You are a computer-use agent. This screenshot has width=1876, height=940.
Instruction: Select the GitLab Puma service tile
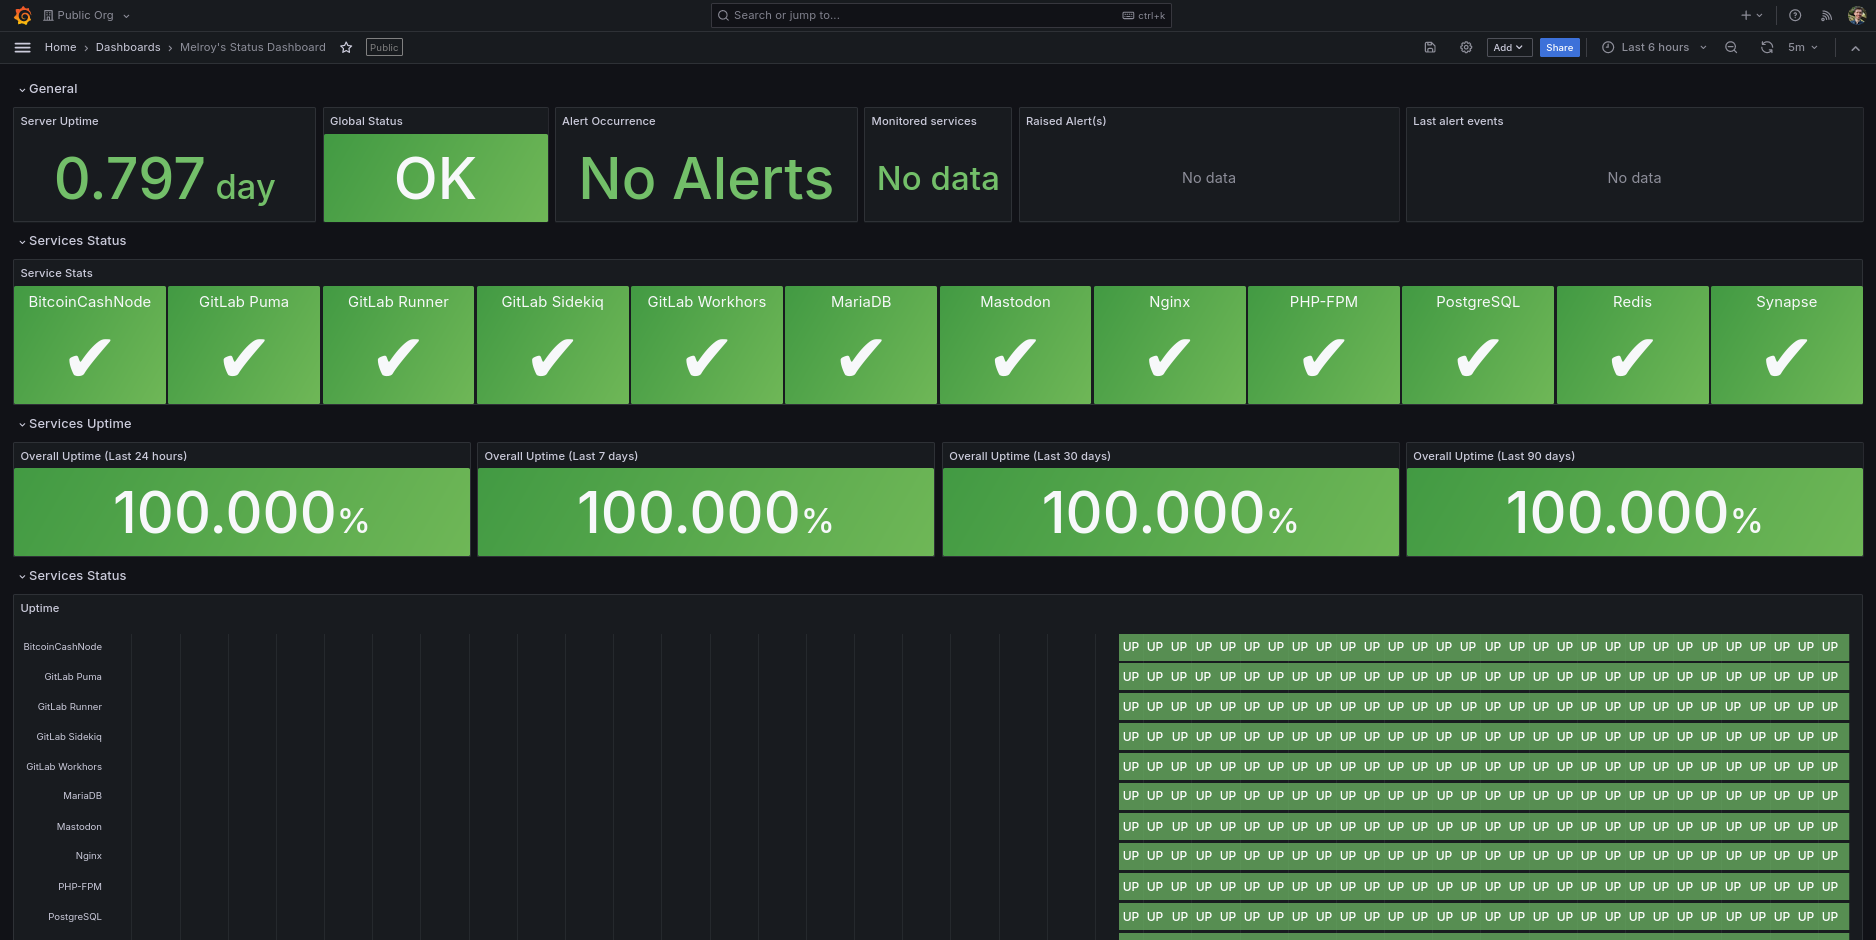pyautogui.click(x=244, y=345)
